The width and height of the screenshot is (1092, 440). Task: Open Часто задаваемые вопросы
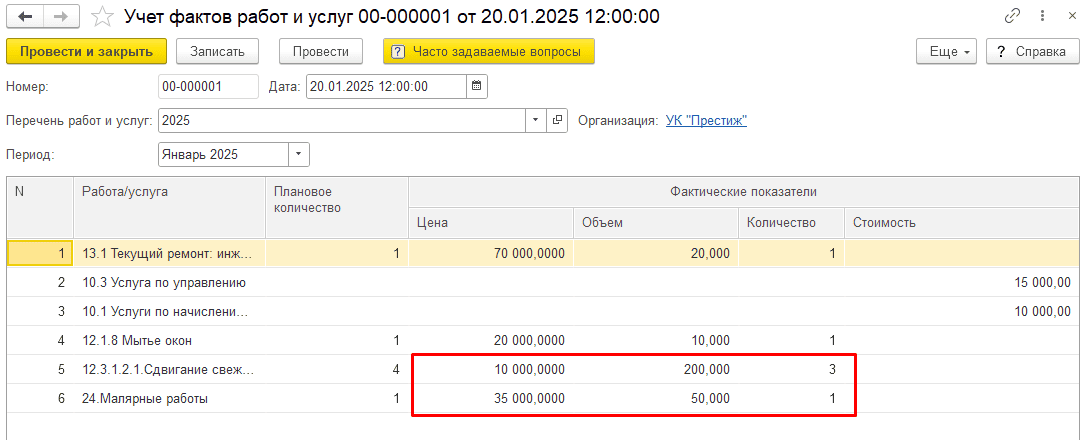488,52
